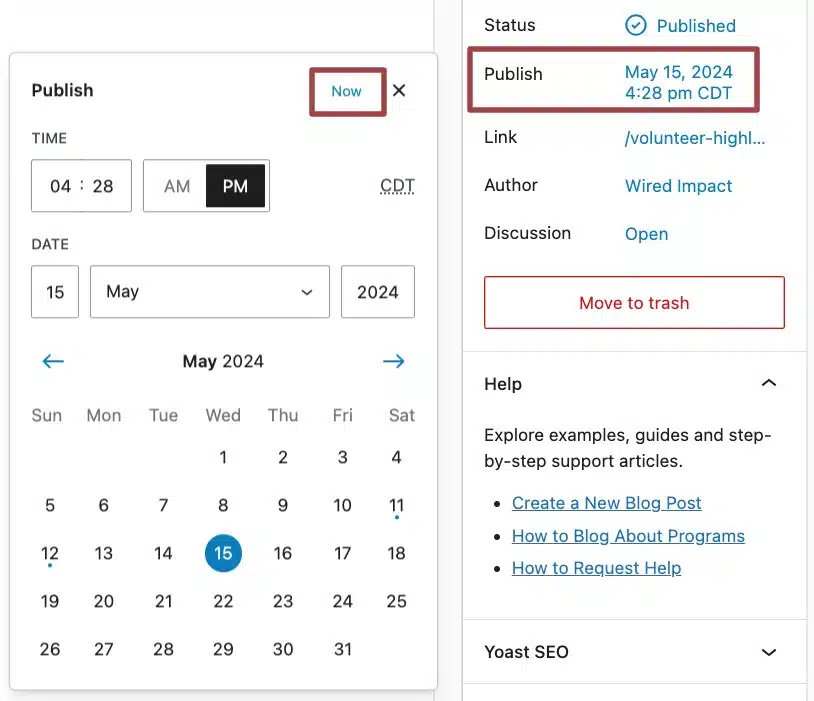This screenshot has width=814, height=701.
Task: Select May 25 in calendar
Action: pos(397,601)
